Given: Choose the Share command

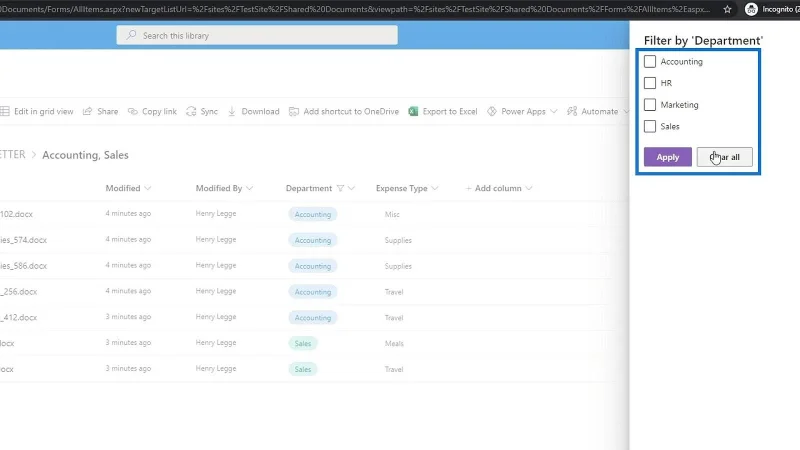Looking at the screenshot, I should 101,111.
